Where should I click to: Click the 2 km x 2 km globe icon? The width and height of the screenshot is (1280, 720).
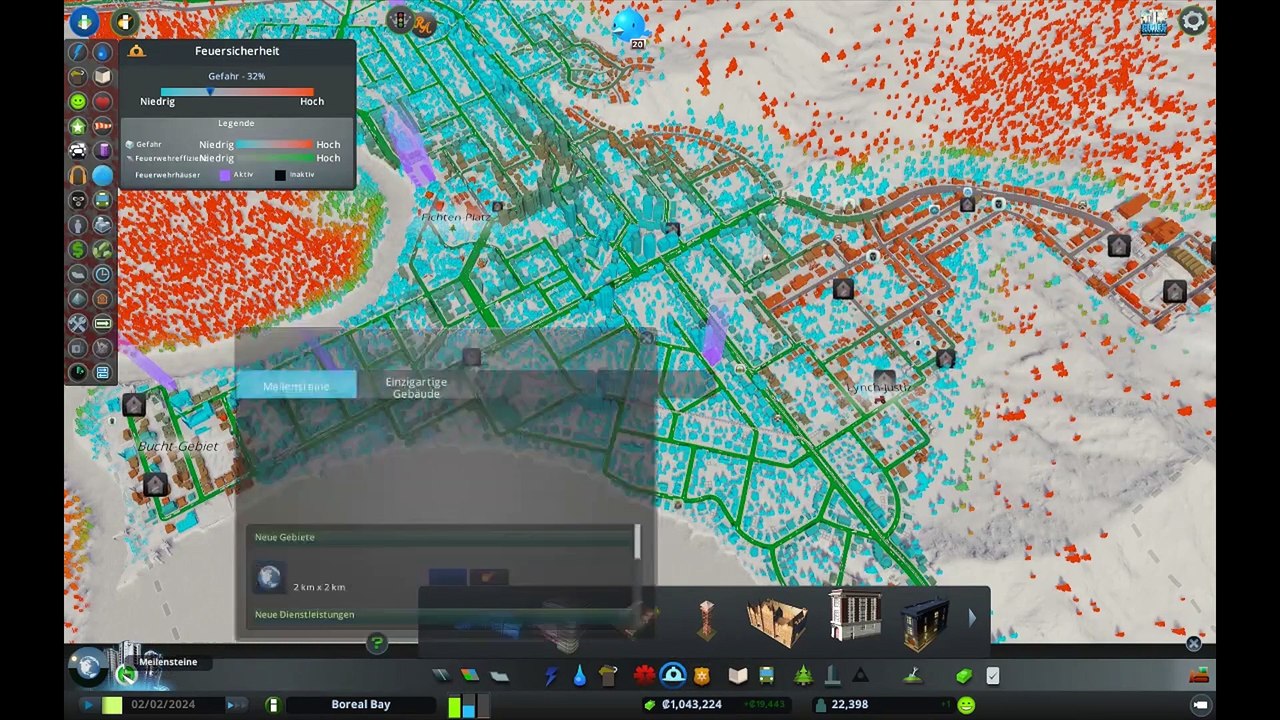coord(269,577)
